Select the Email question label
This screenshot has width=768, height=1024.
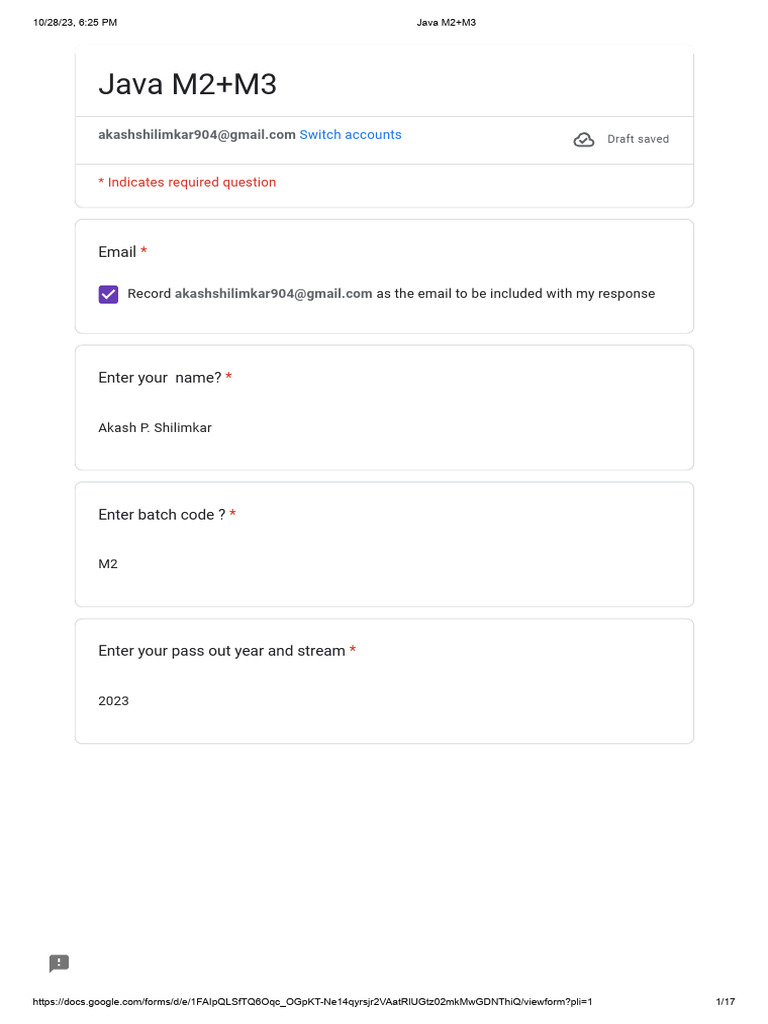point(117,252)
